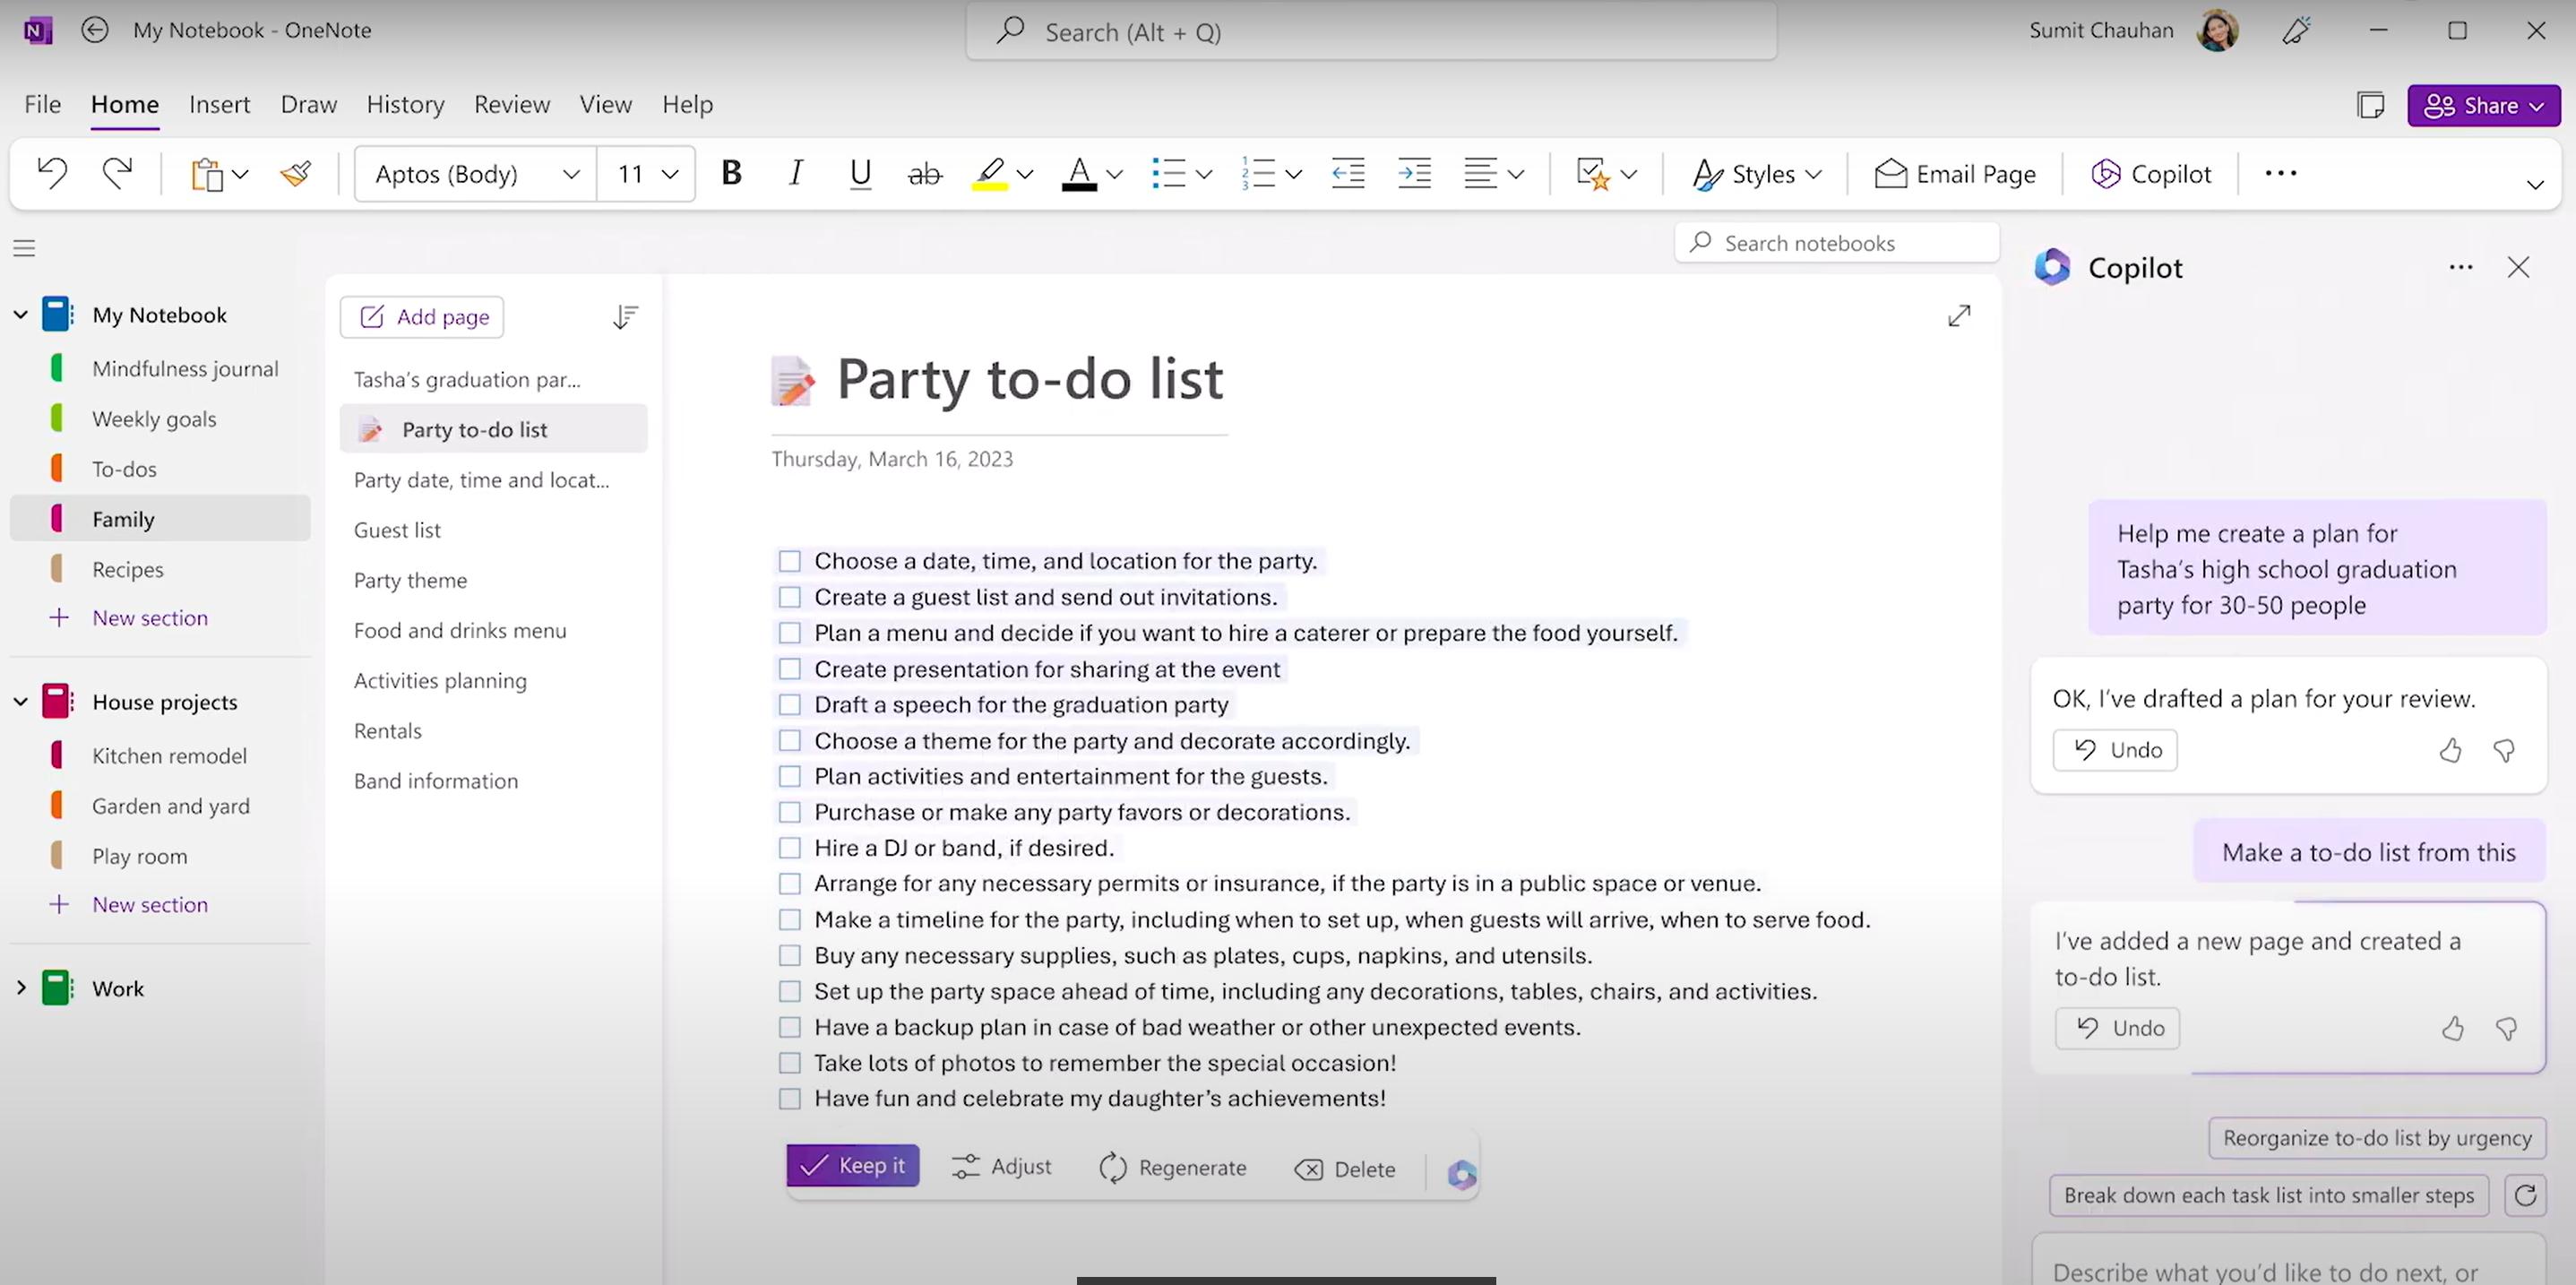Open the font name dropdown

[x=570, y=174]
